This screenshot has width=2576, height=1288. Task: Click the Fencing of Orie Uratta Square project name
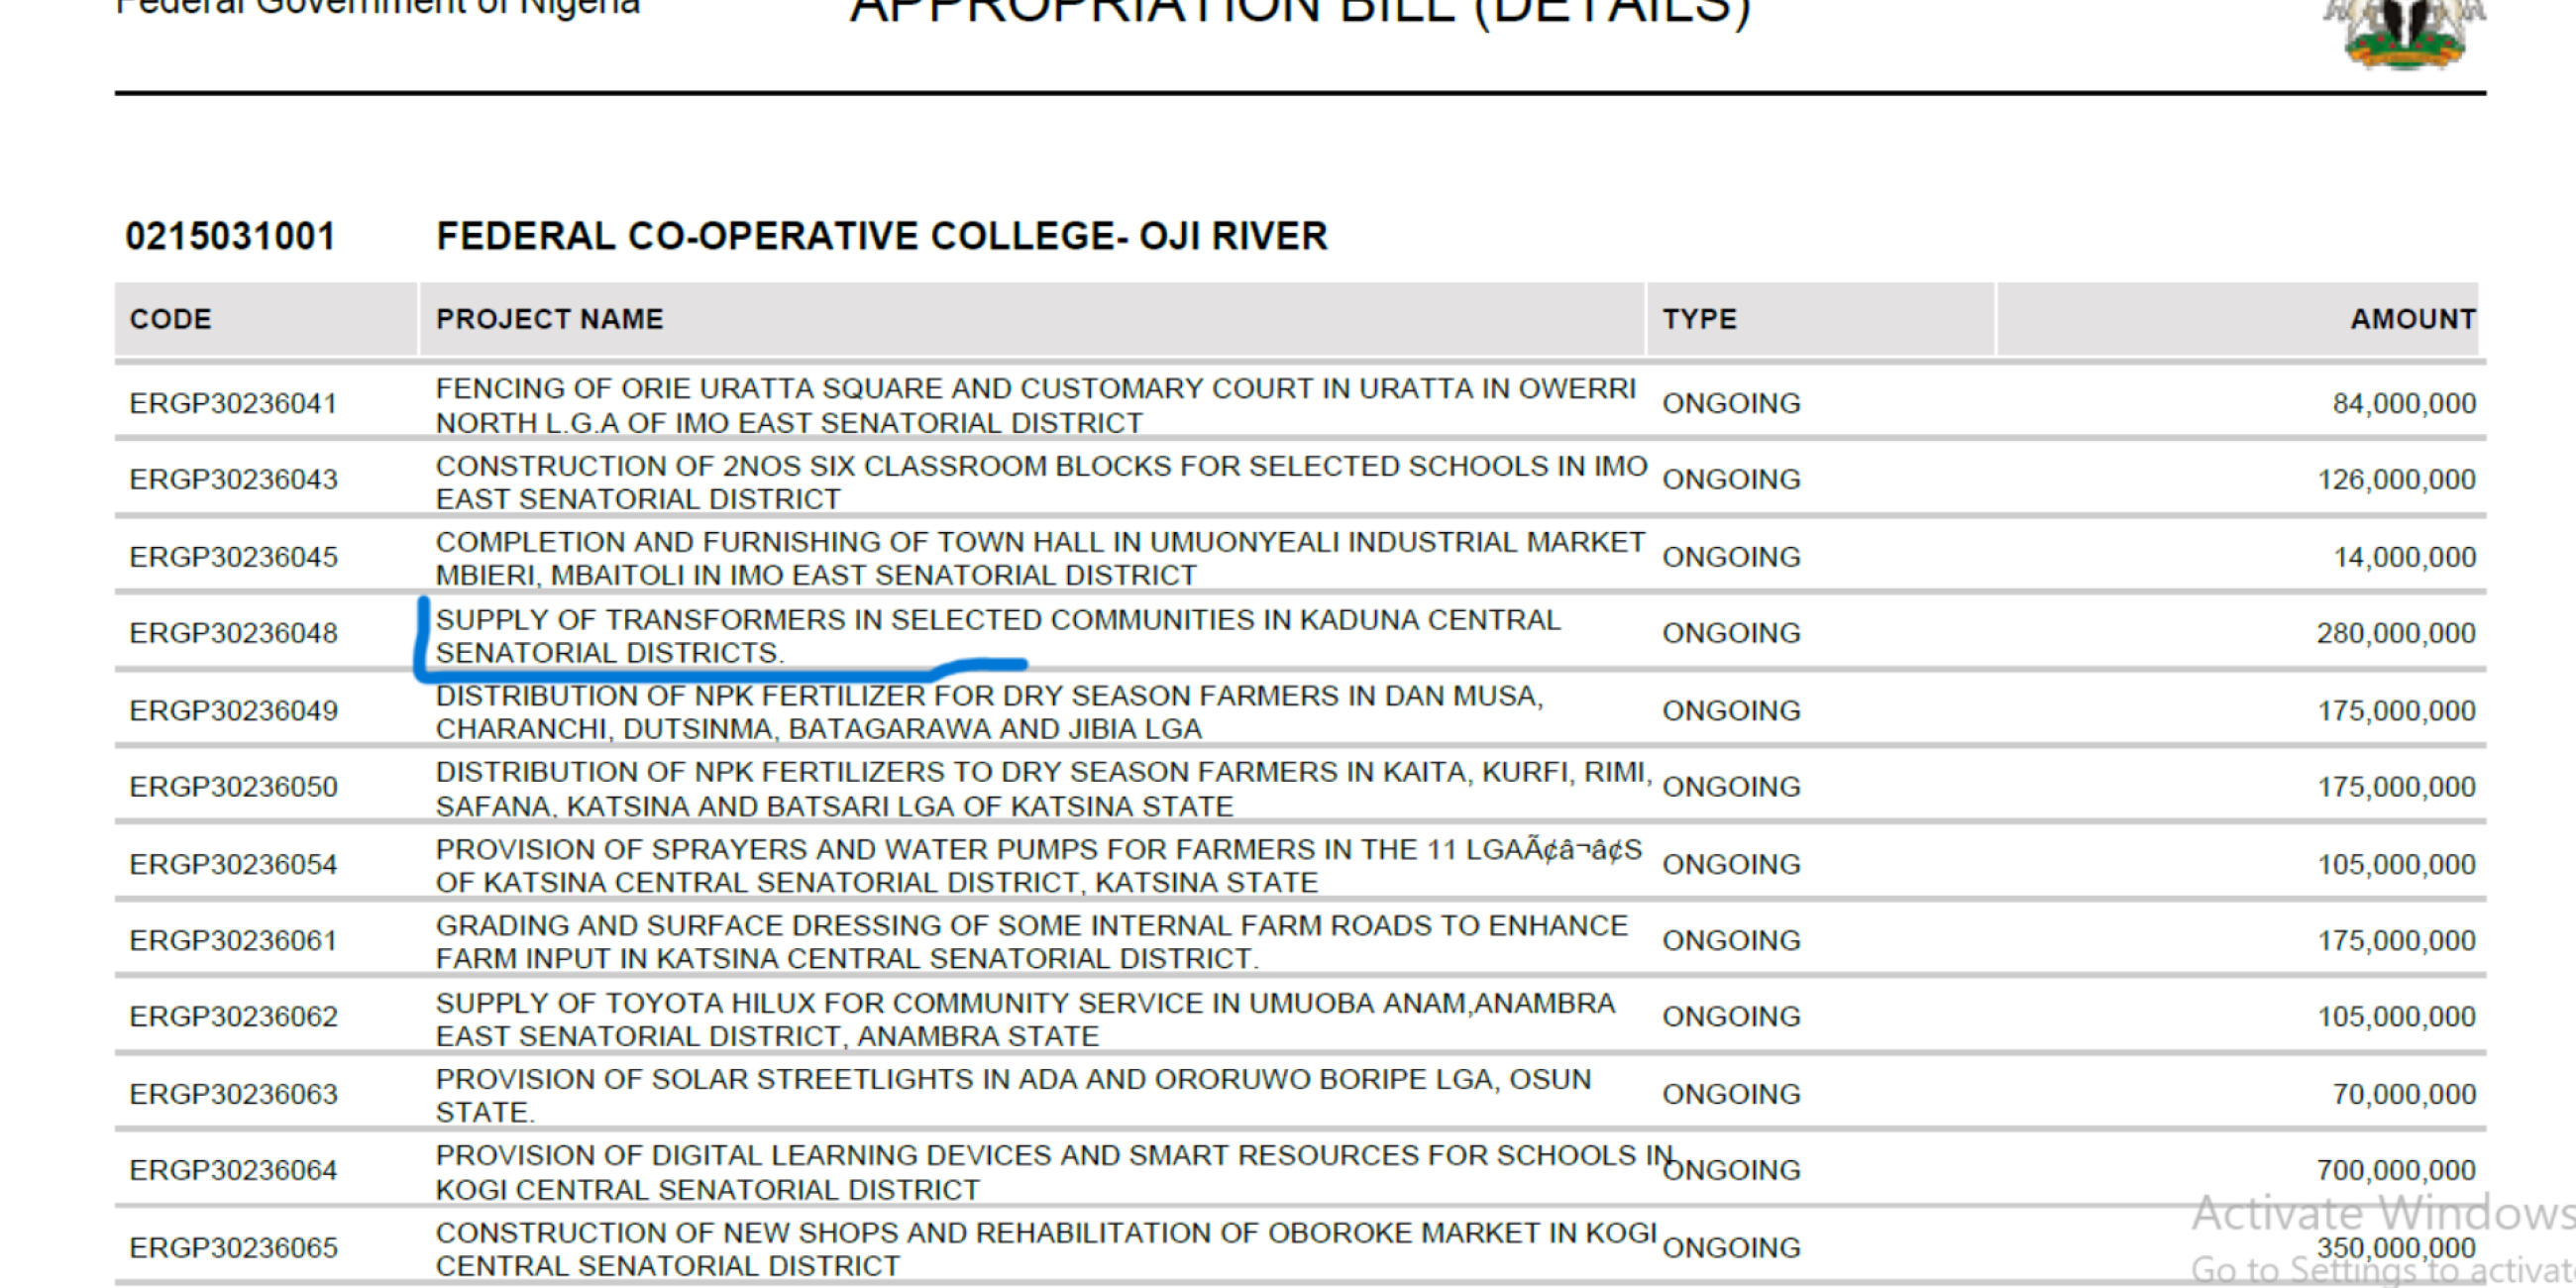[1036, 405]
